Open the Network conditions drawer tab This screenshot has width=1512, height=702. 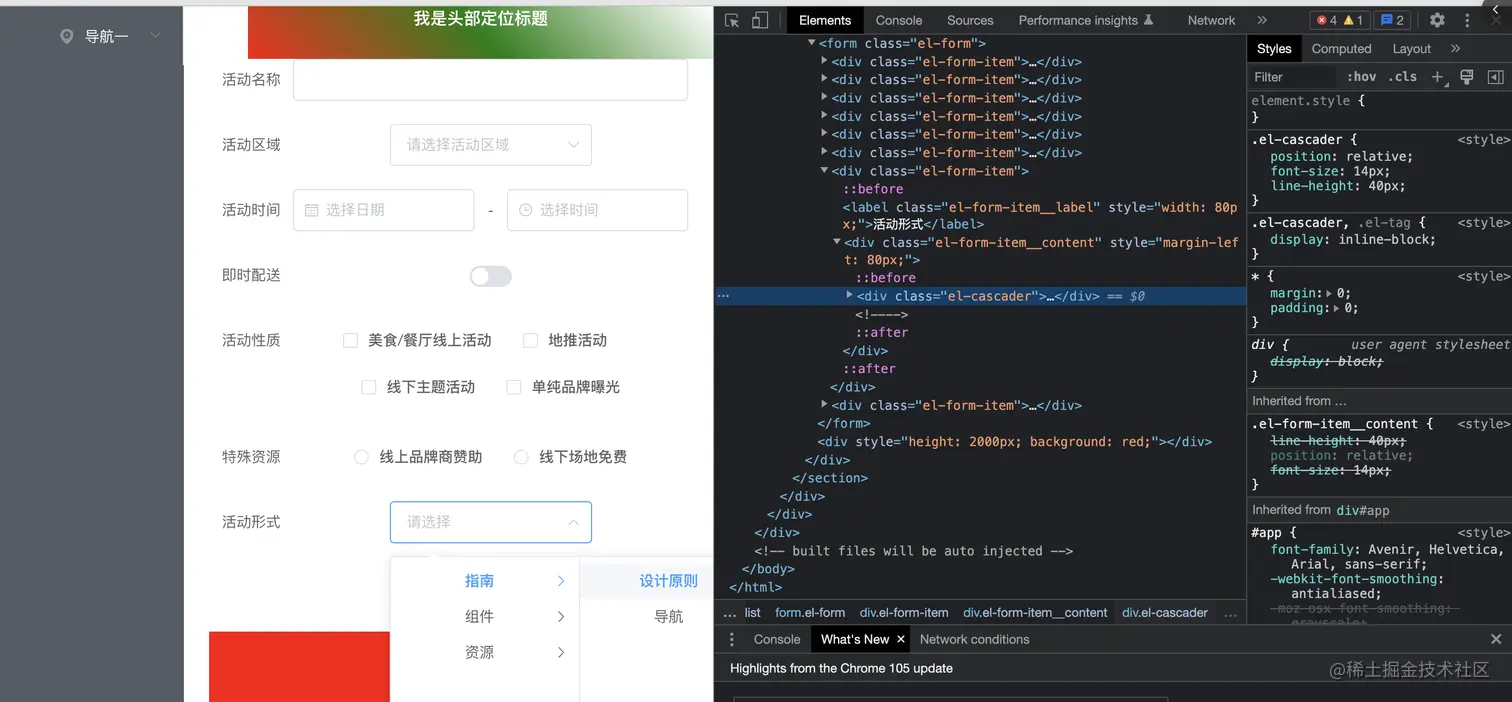coord(974,639)
